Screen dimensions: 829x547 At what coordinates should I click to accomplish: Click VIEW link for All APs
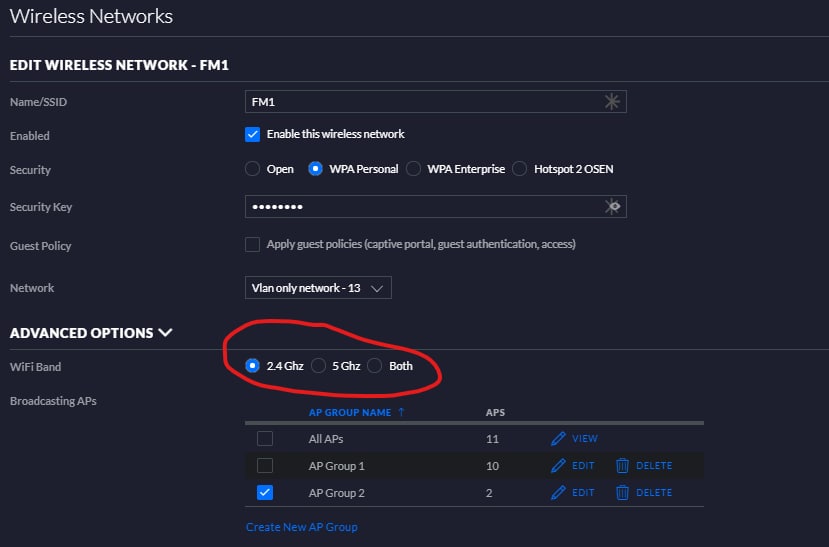click(585, 439)
